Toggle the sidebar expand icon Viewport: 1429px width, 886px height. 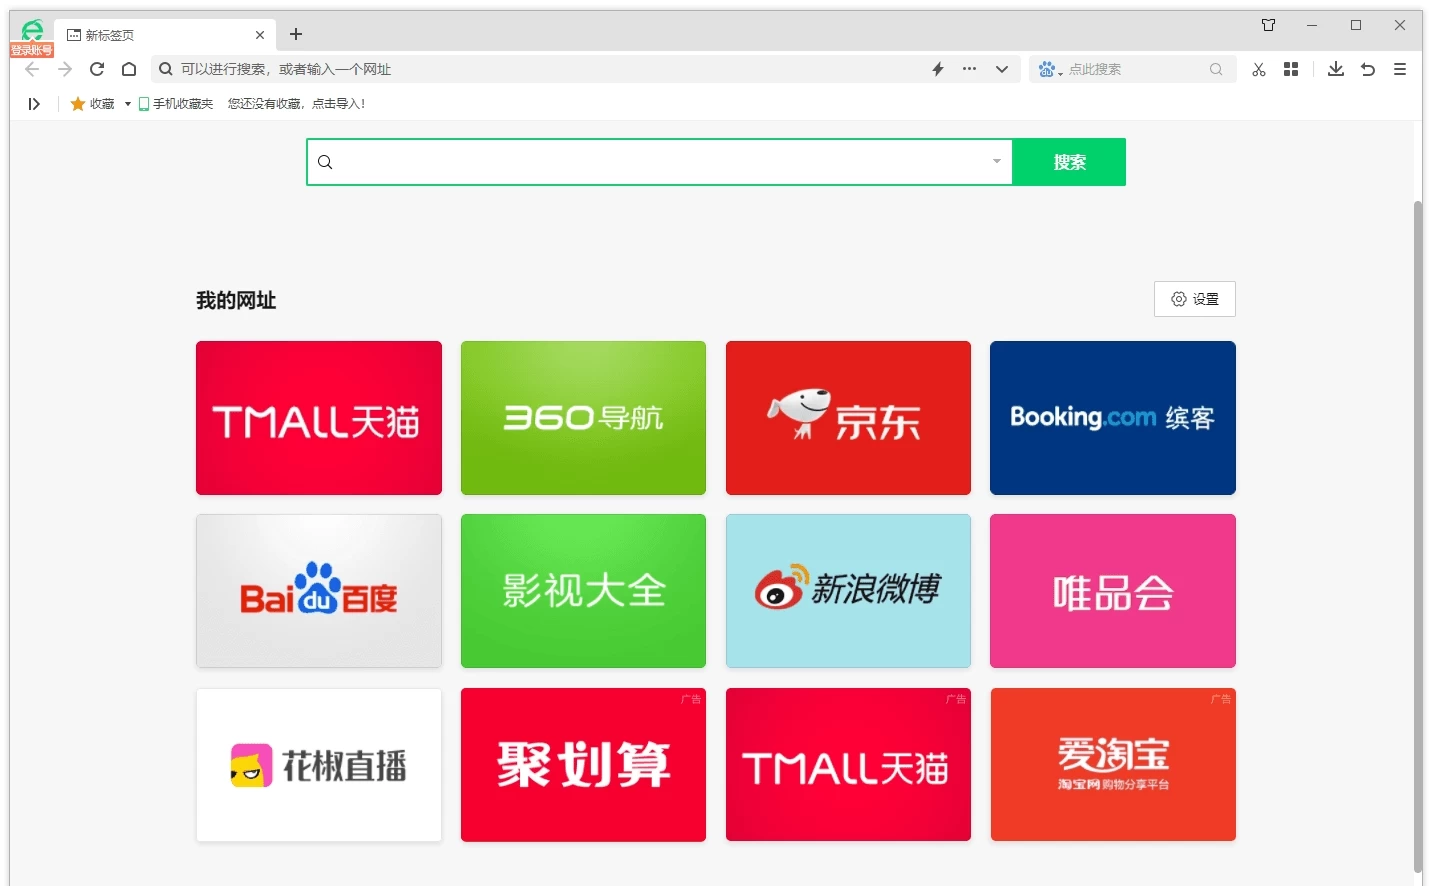[x=34, y=103]
